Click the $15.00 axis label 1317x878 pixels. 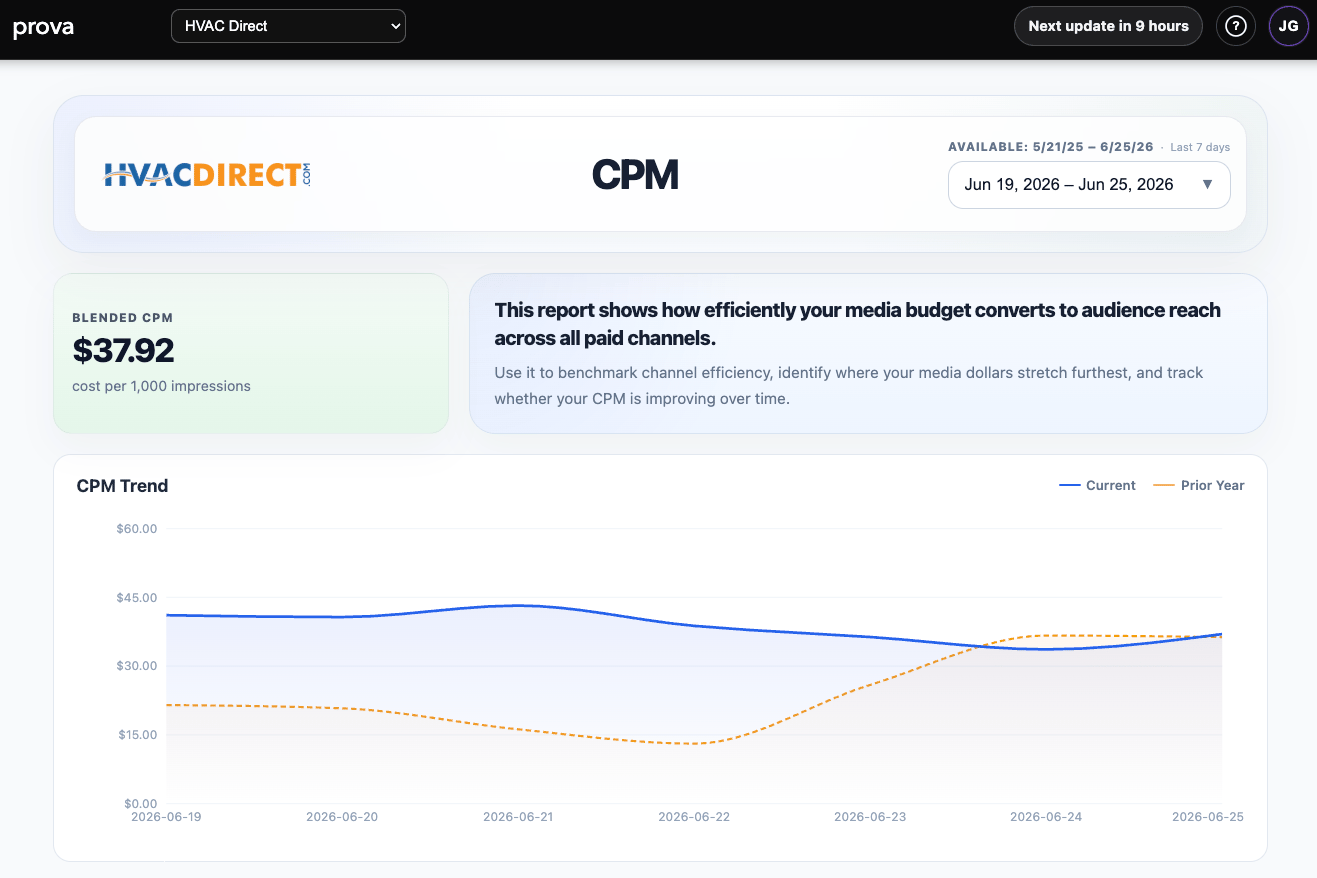137,735
